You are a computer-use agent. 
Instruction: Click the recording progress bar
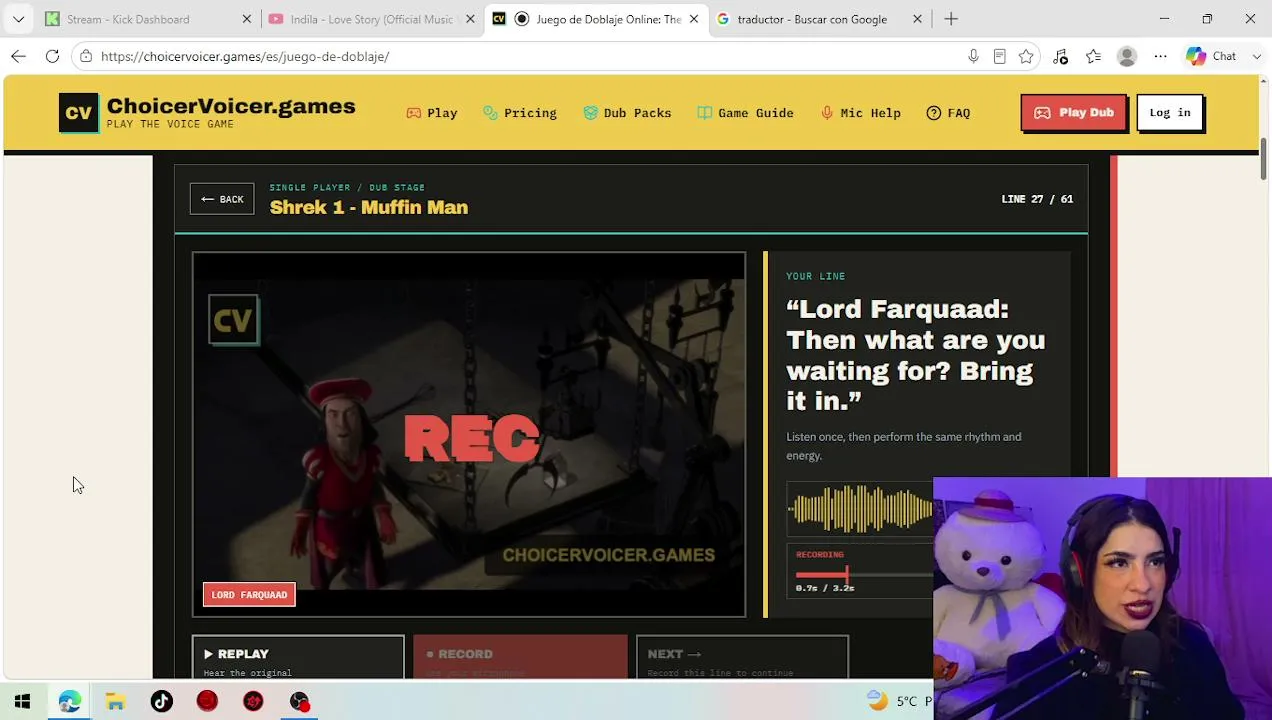(x=864, y=574)
